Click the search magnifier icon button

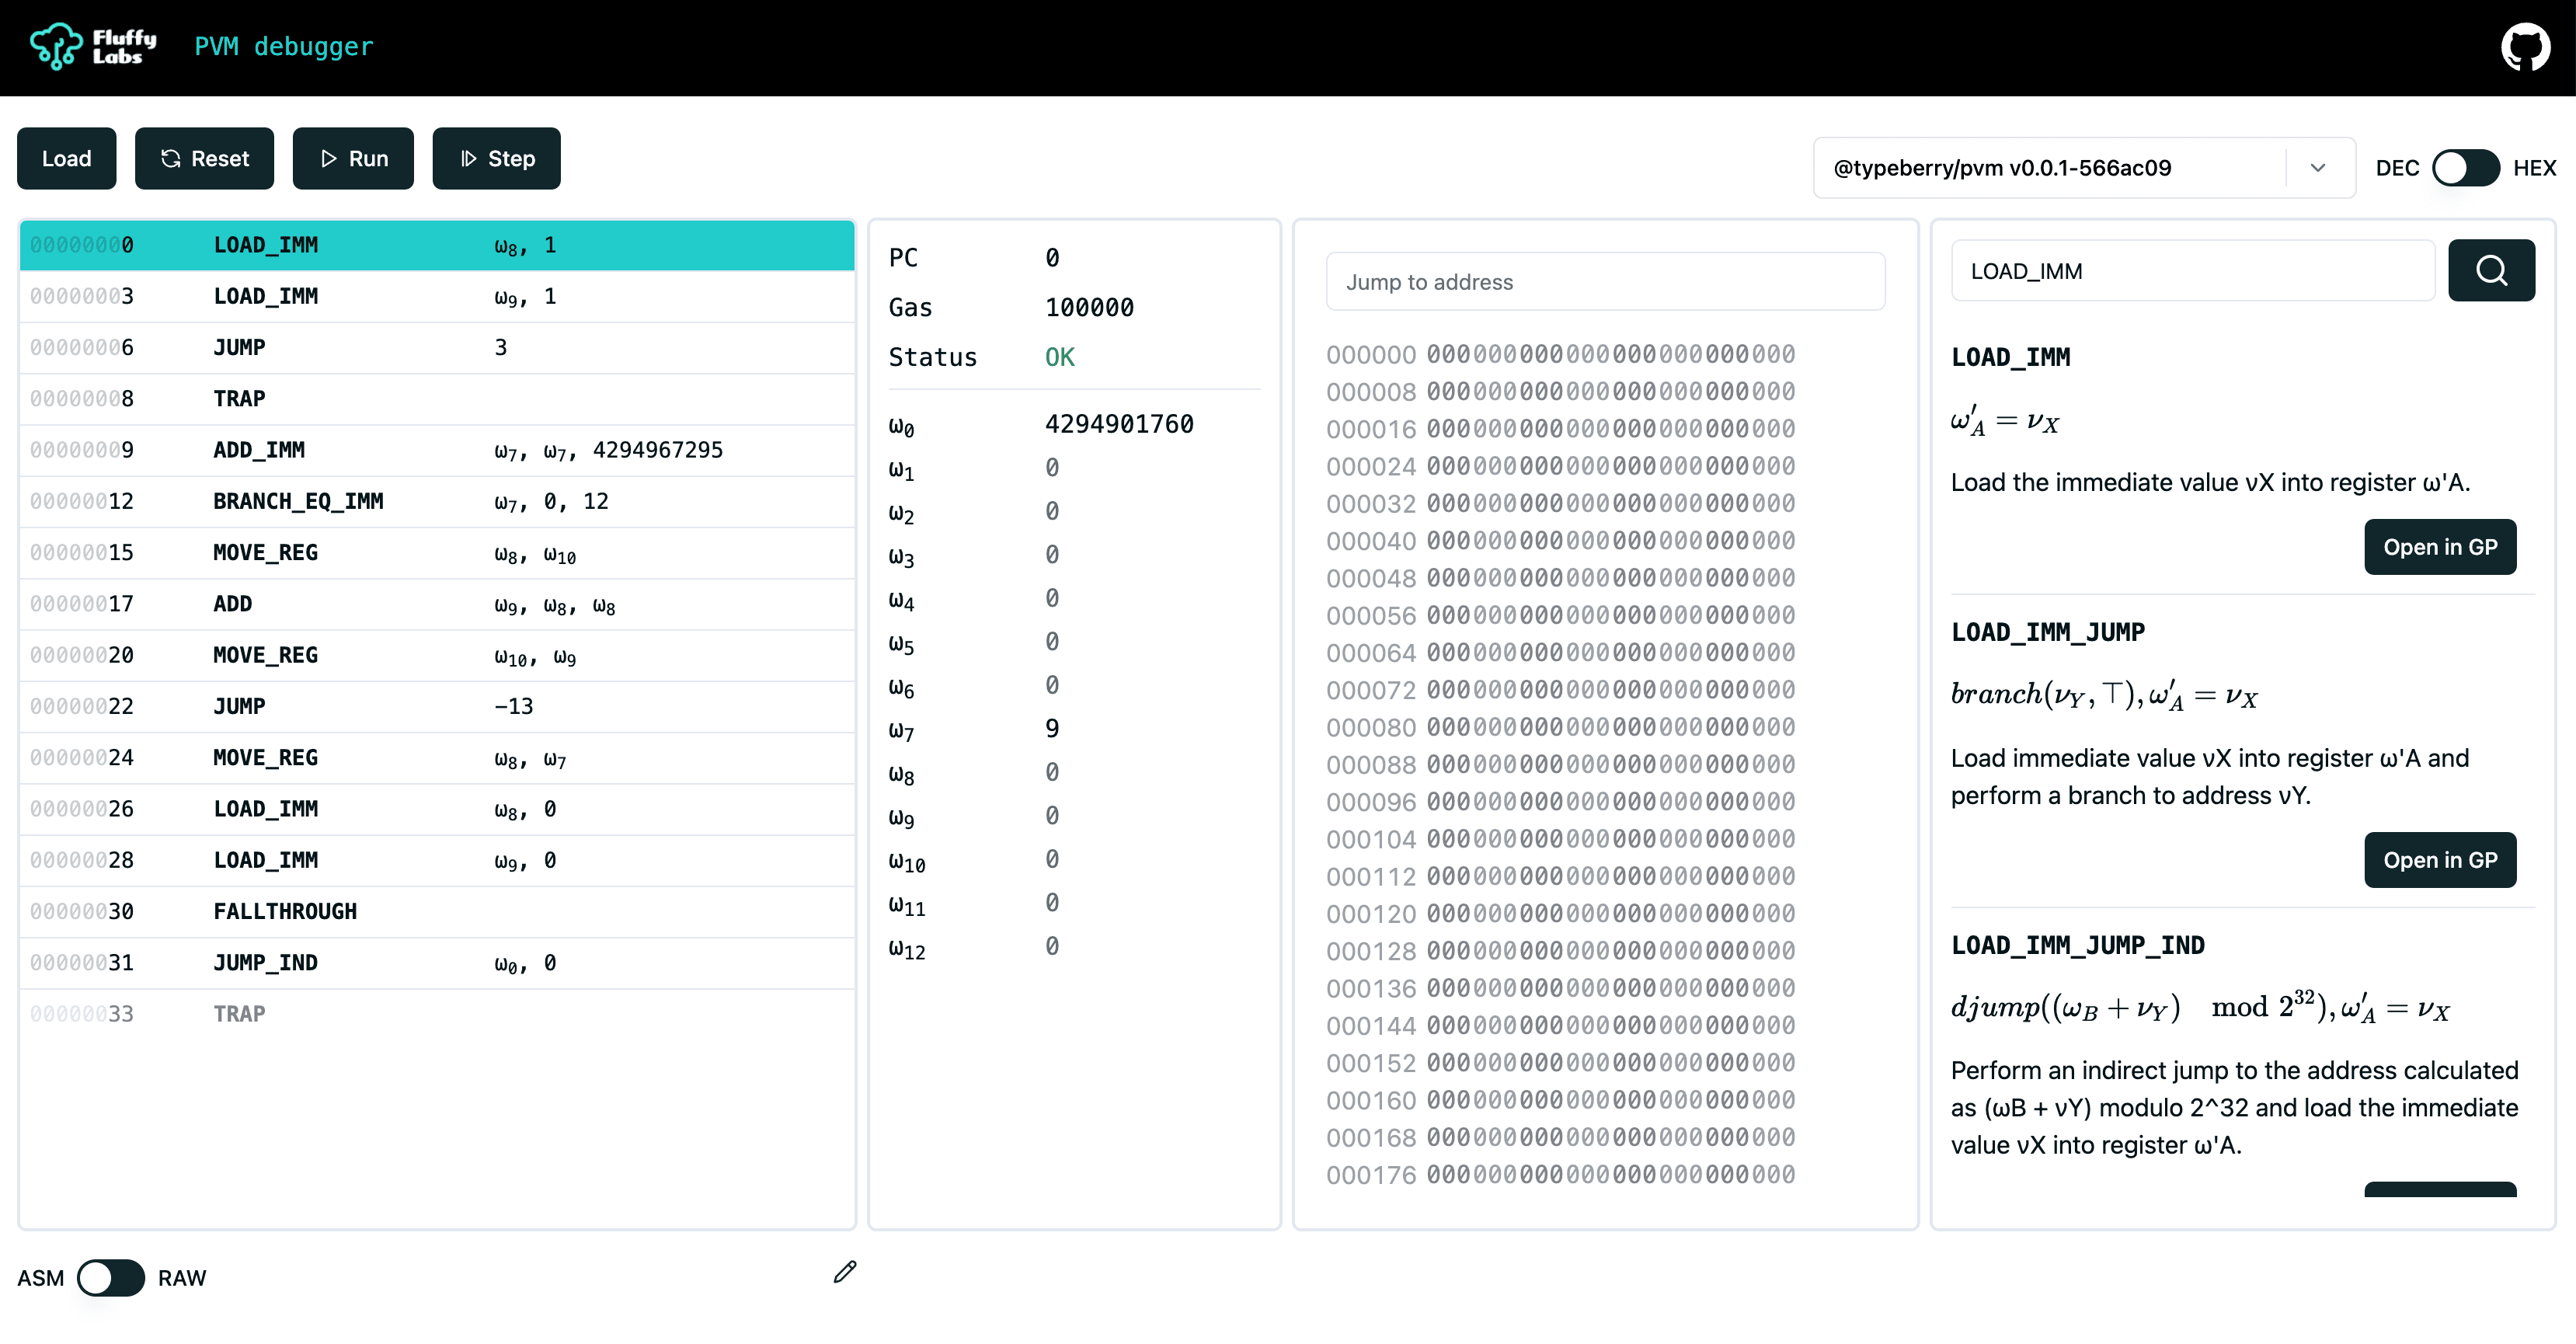point(2490,270)
